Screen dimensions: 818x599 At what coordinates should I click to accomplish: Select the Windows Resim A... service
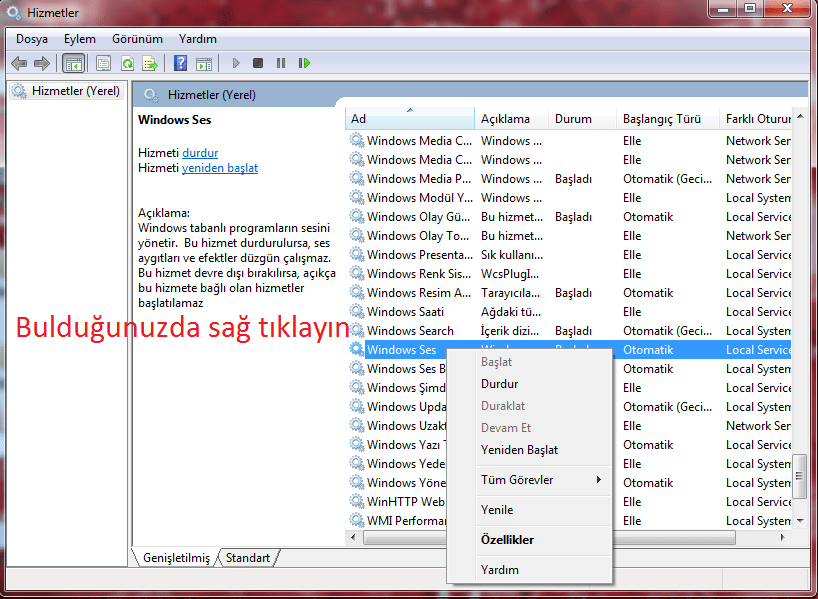pos(569,293)
